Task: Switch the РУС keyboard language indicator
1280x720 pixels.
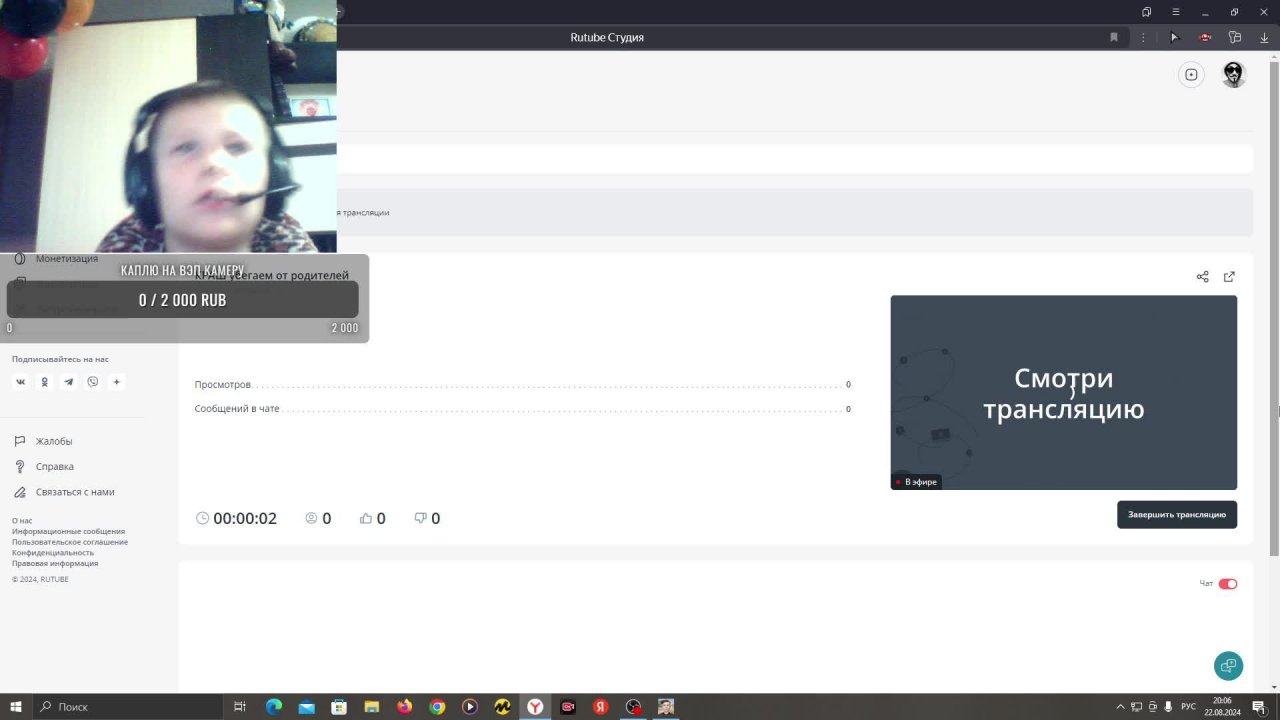Action: (x=1189, y=707)
